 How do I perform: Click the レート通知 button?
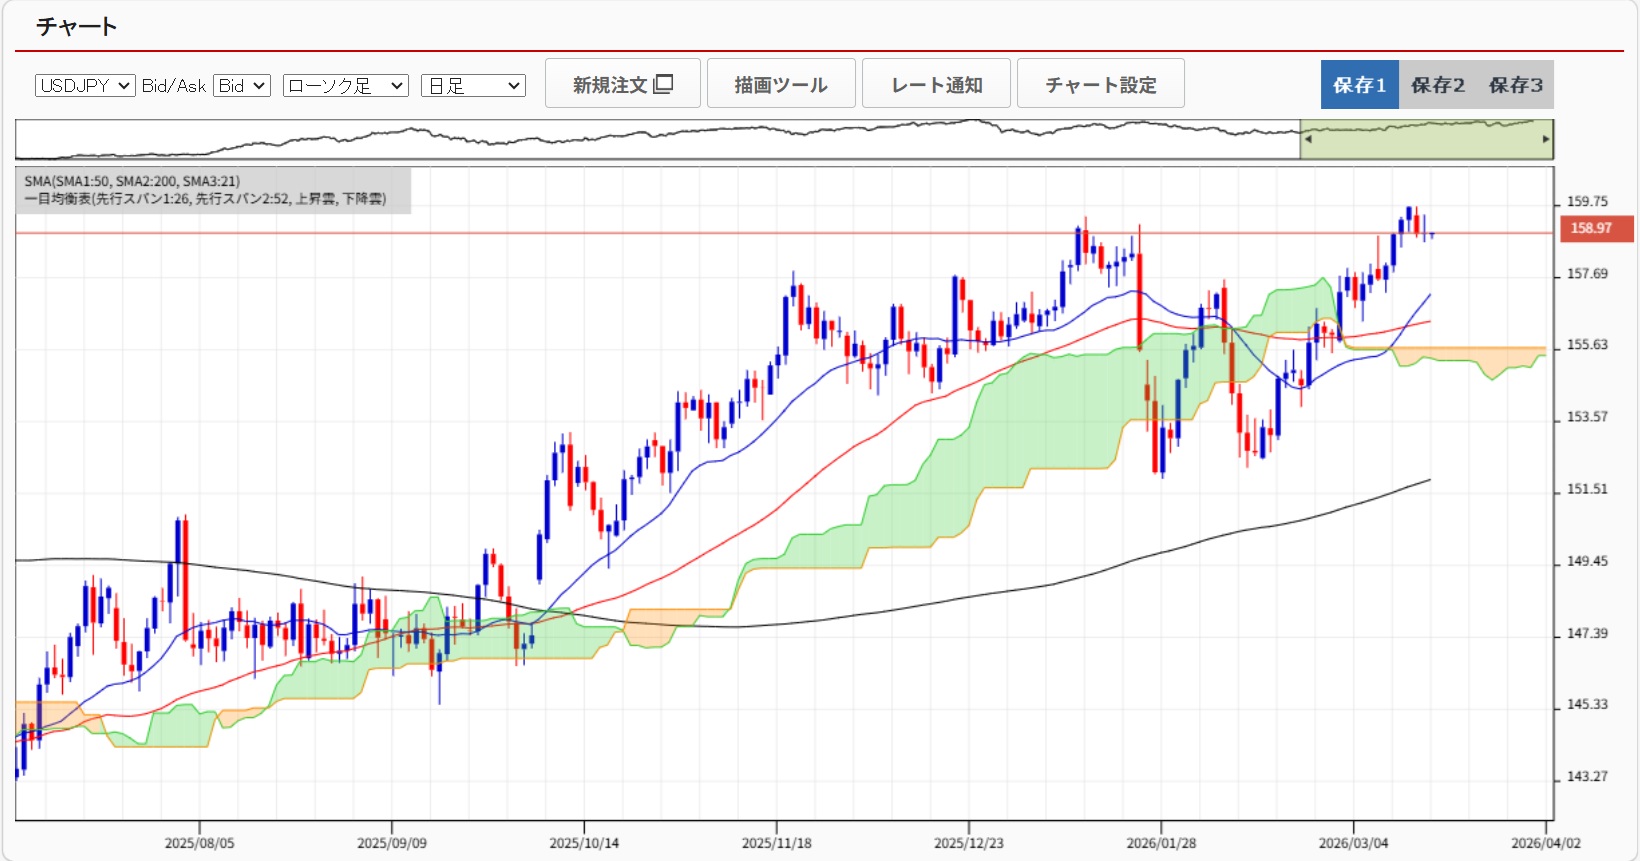tap(936, 84)
